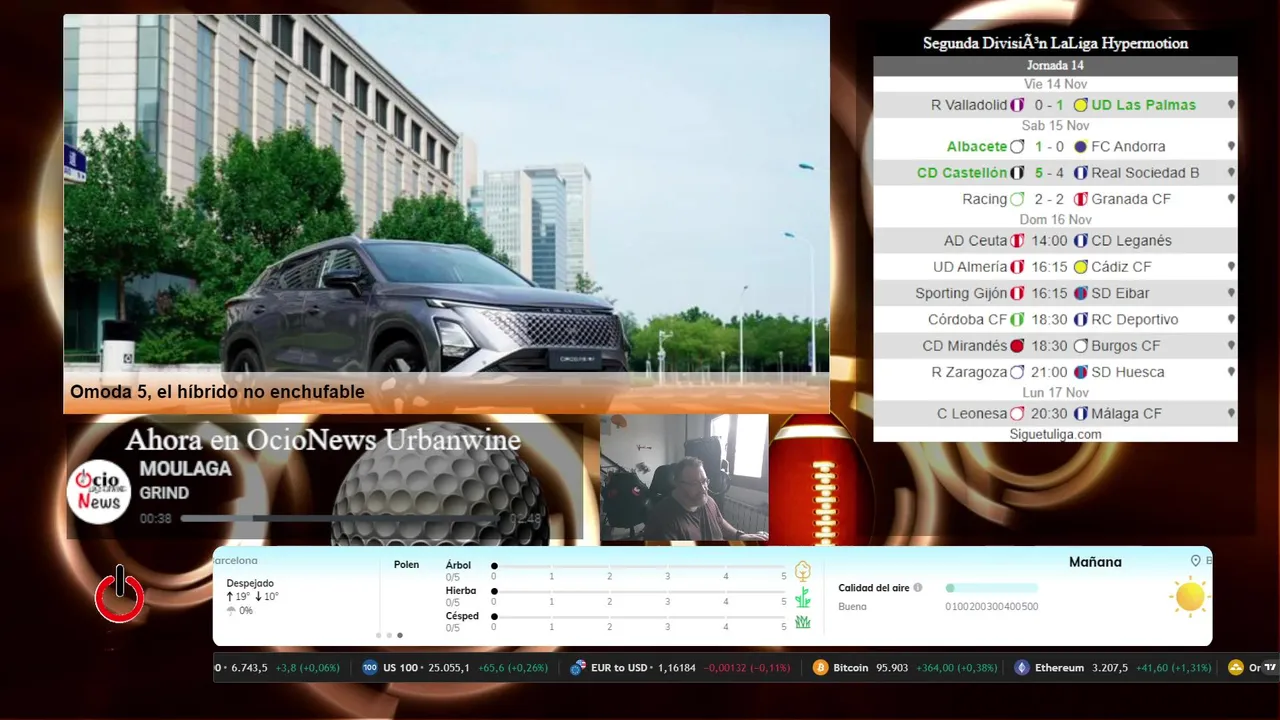Click the RC Deportivo team name
The height and width of the screenshot is (720, 1280).
[x=1135, y=320]
